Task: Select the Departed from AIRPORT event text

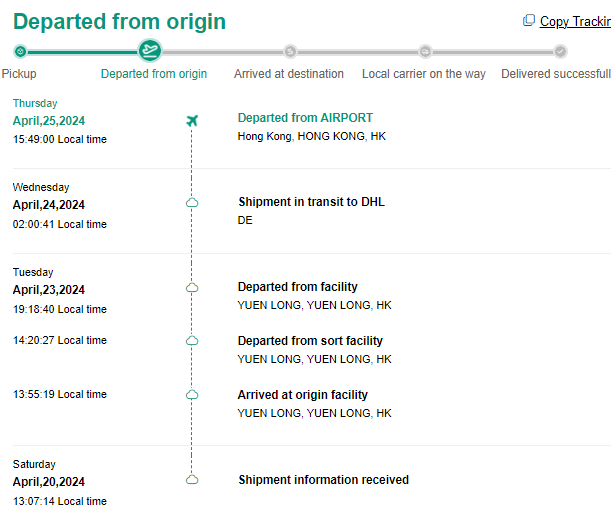Action: point(305,118)
